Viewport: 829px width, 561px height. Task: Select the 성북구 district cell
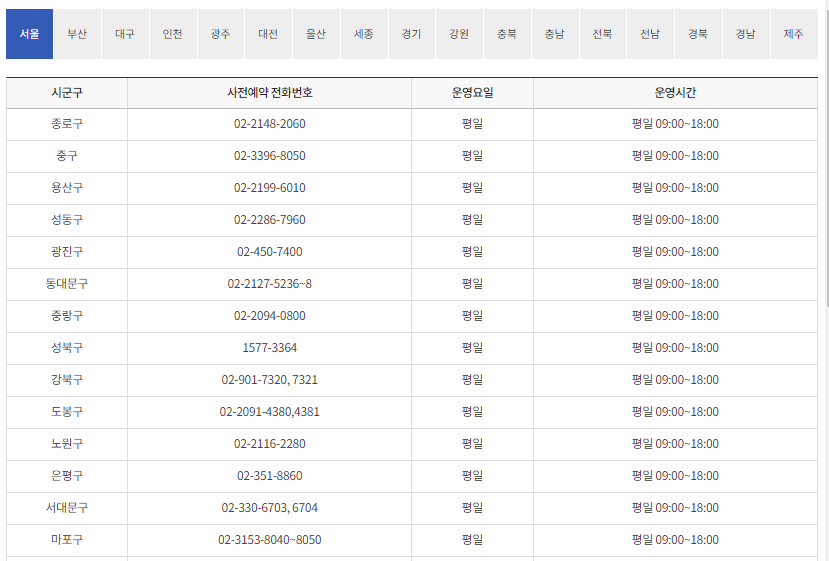click(x=67, y=348)
